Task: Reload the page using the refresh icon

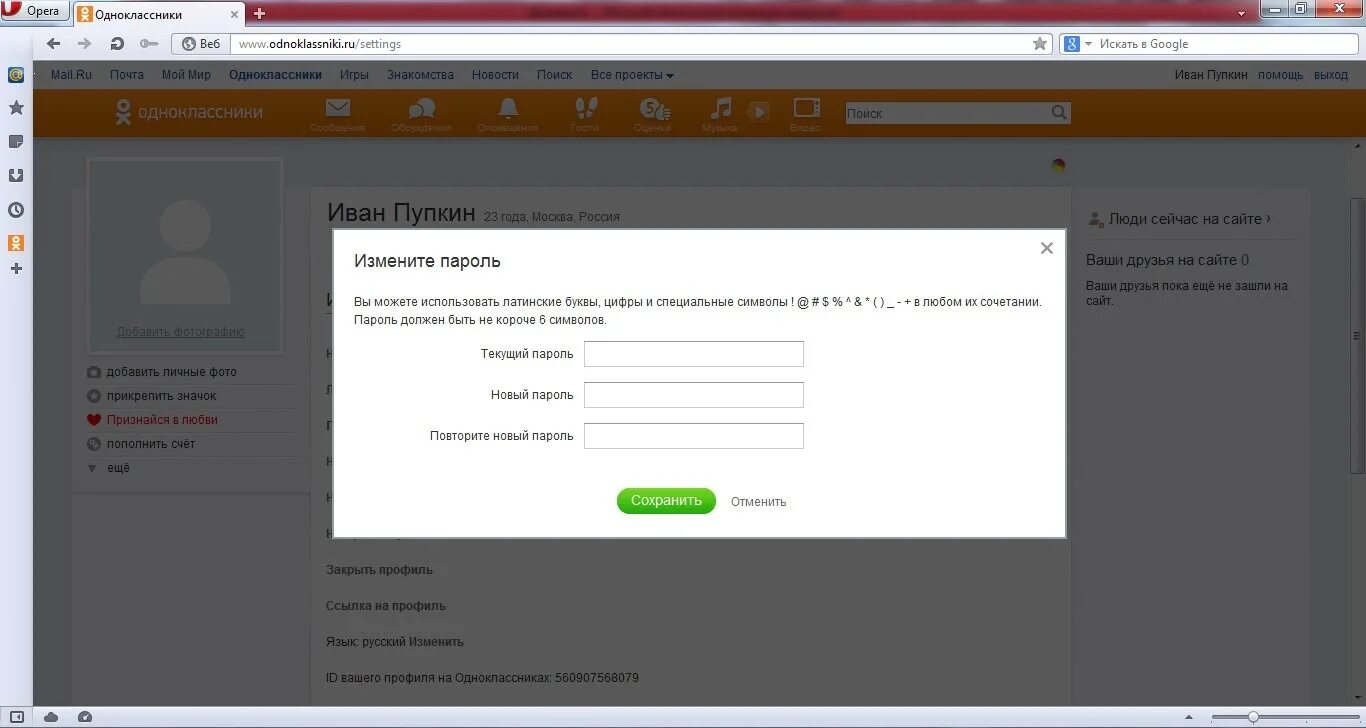Action: pyautogui.click(x=117, y=44)
